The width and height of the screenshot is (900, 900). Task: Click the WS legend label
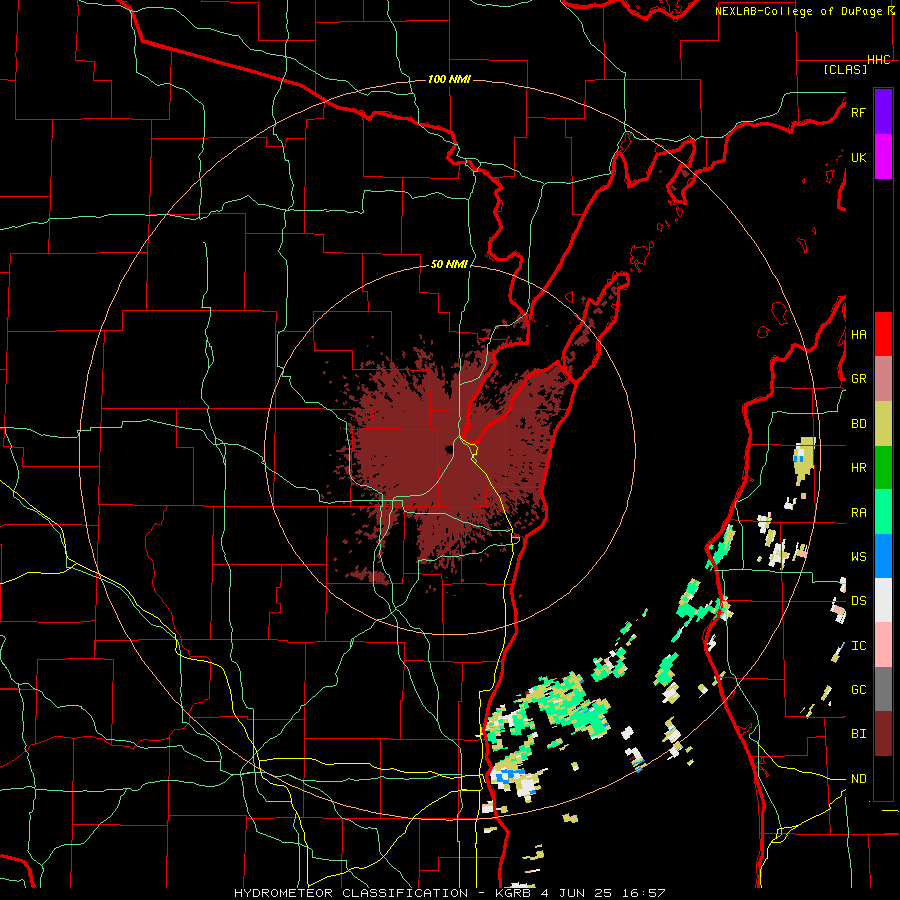(x=858, y=557)
